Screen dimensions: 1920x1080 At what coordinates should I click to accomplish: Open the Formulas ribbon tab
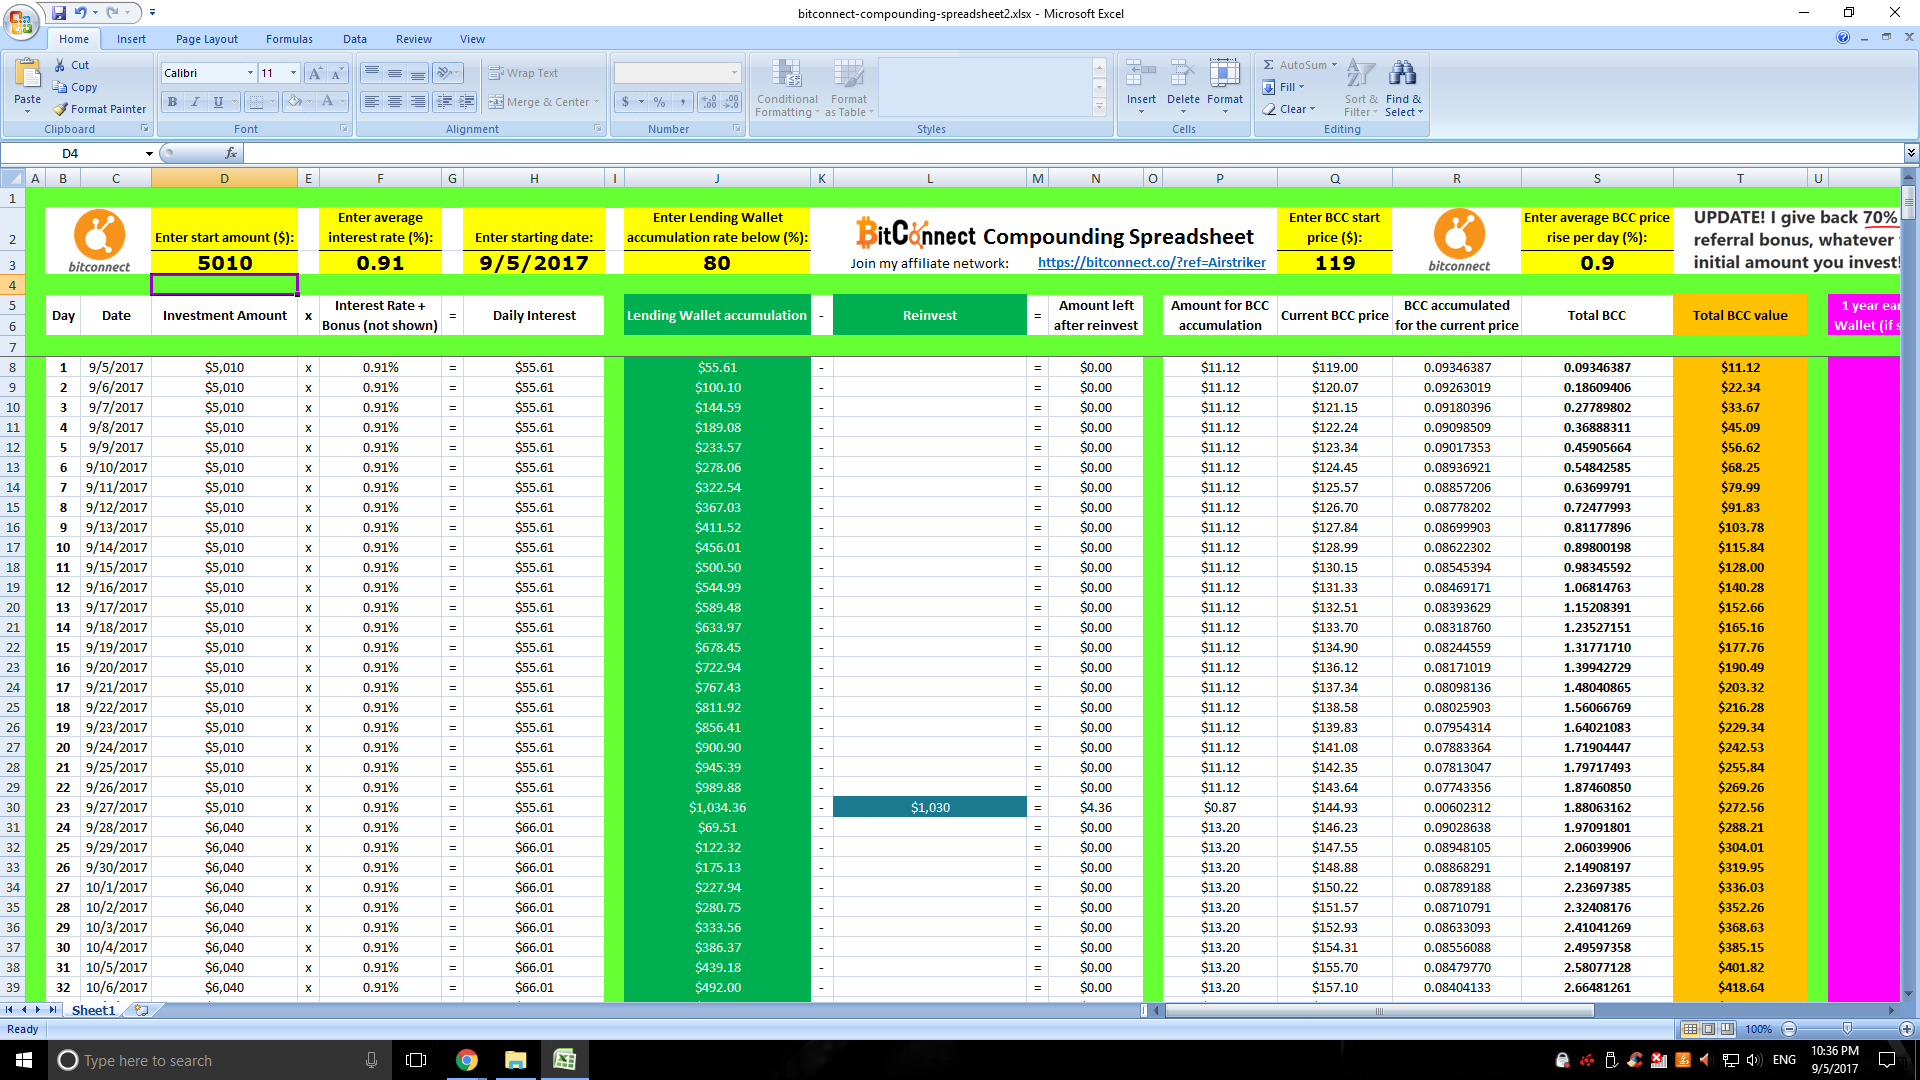(x=289, y=39)
